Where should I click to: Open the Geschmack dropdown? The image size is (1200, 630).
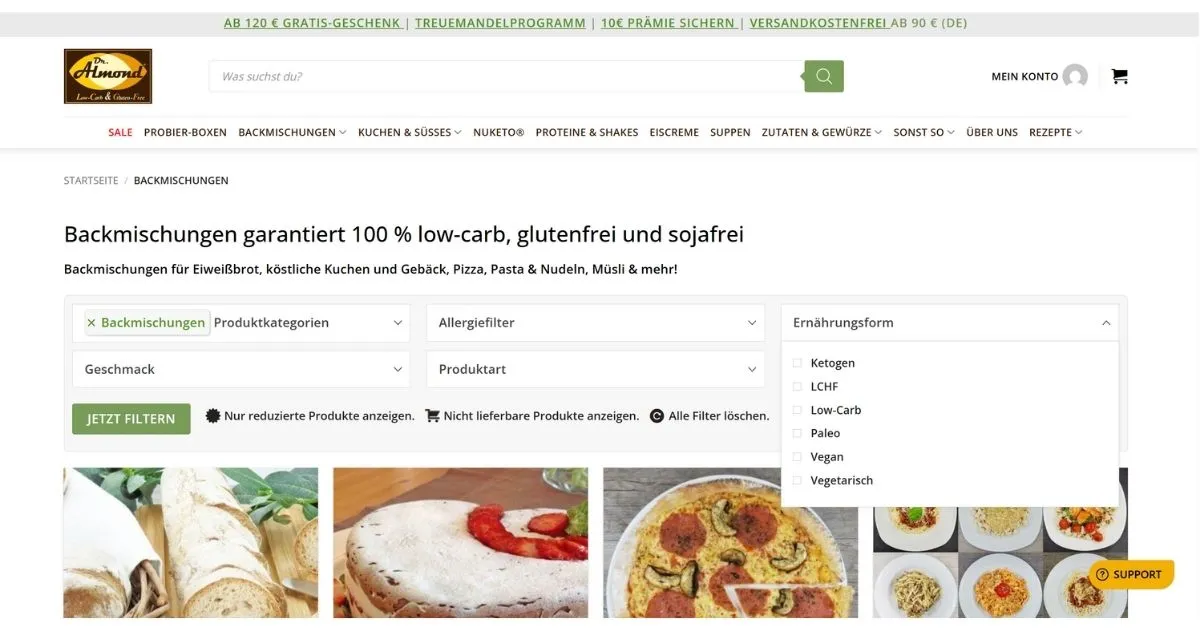click(241, 369)
